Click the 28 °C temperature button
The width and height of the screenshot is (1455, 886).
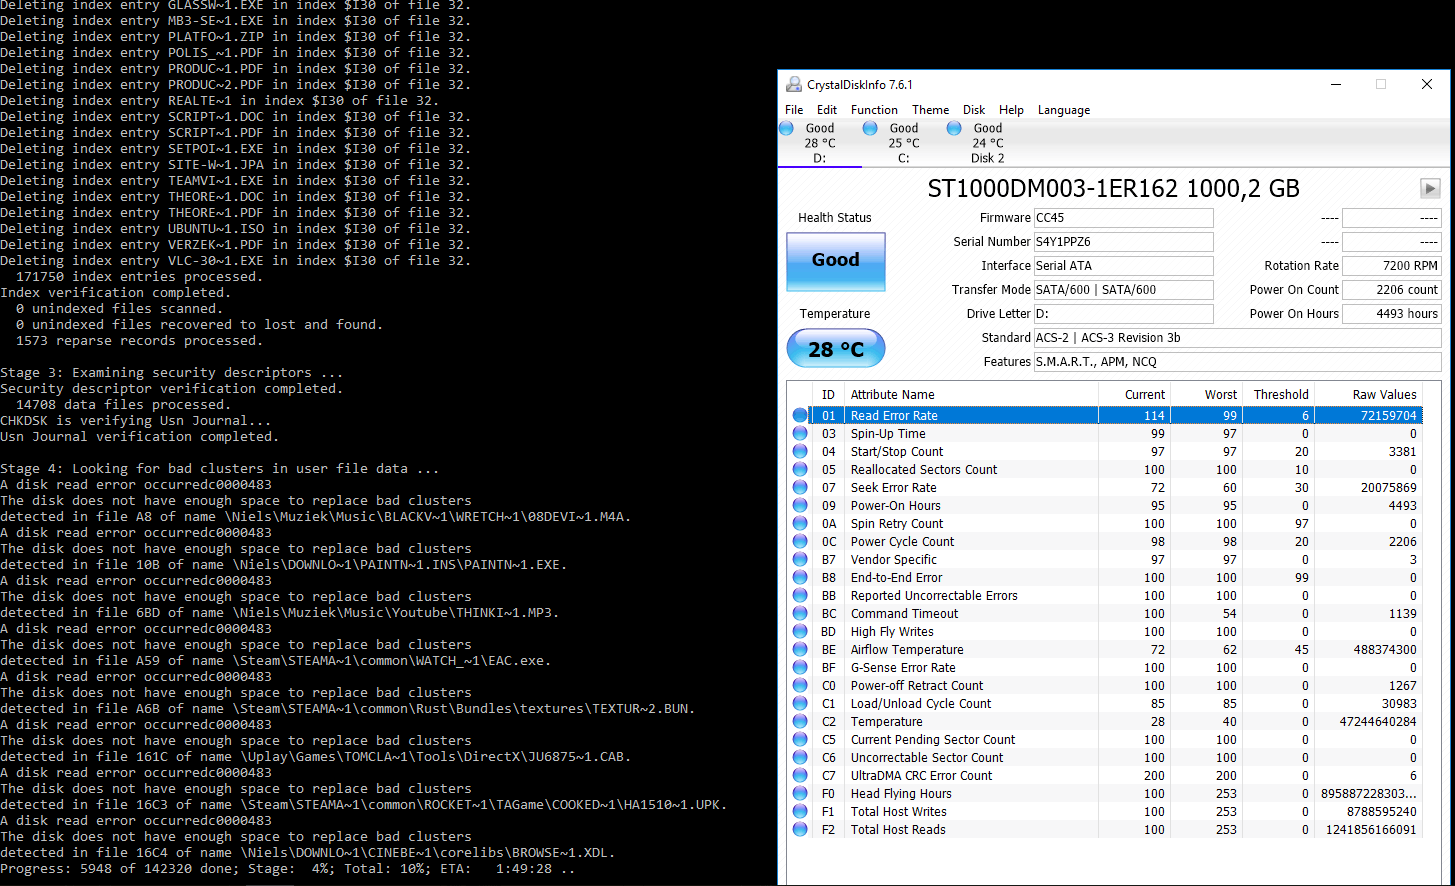836,349
